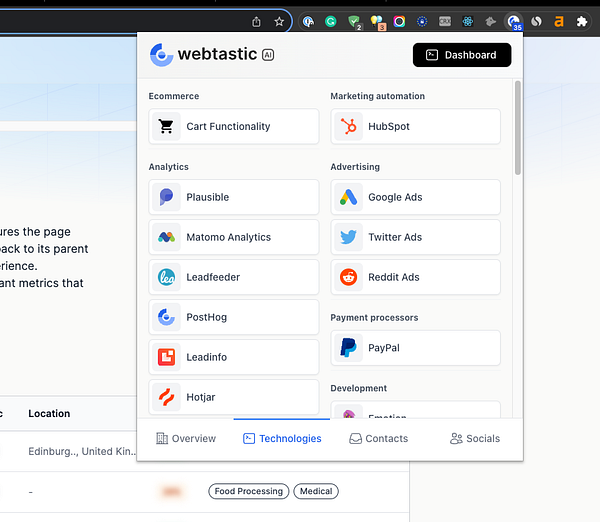
Task: Click the Hotjar text label
Action: point(201,397)
